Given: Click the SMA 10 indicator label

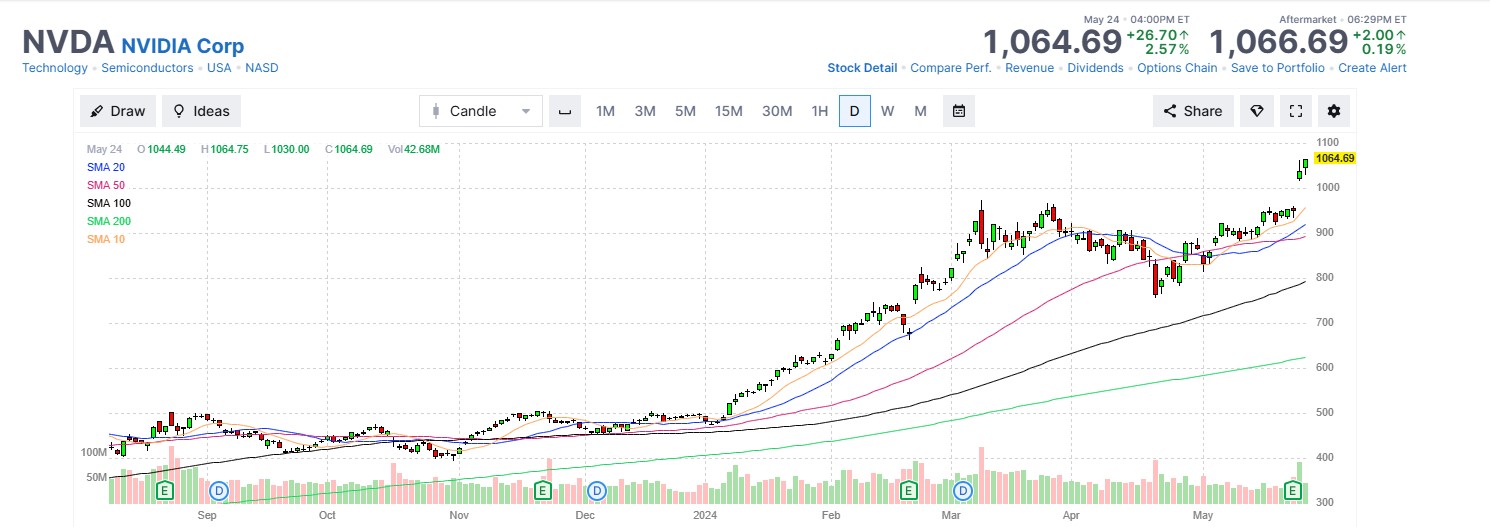Looking at the screenshot, I should point(106,239).
